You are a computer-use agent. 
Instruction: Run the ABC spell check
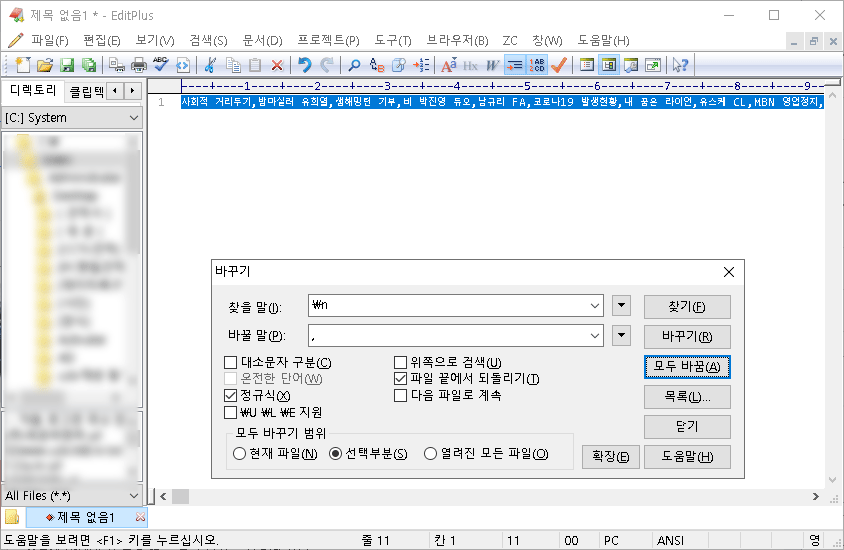click(x=160, y=65)
